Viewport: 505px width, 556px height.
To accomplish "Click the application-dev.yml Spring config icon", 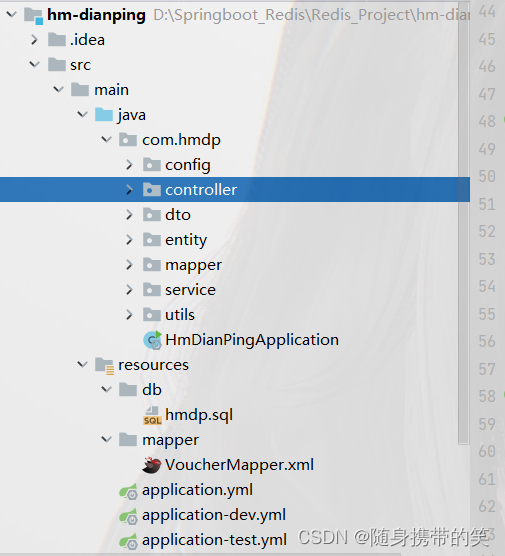I will pyautogui.click(x=128, y=516).
